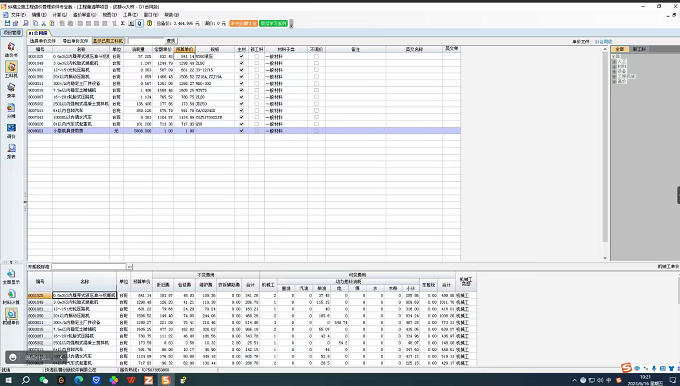The width and height of the screenshot is (680, 386).
Task: Expand the 设备 tree node
Action: point(615,71)
